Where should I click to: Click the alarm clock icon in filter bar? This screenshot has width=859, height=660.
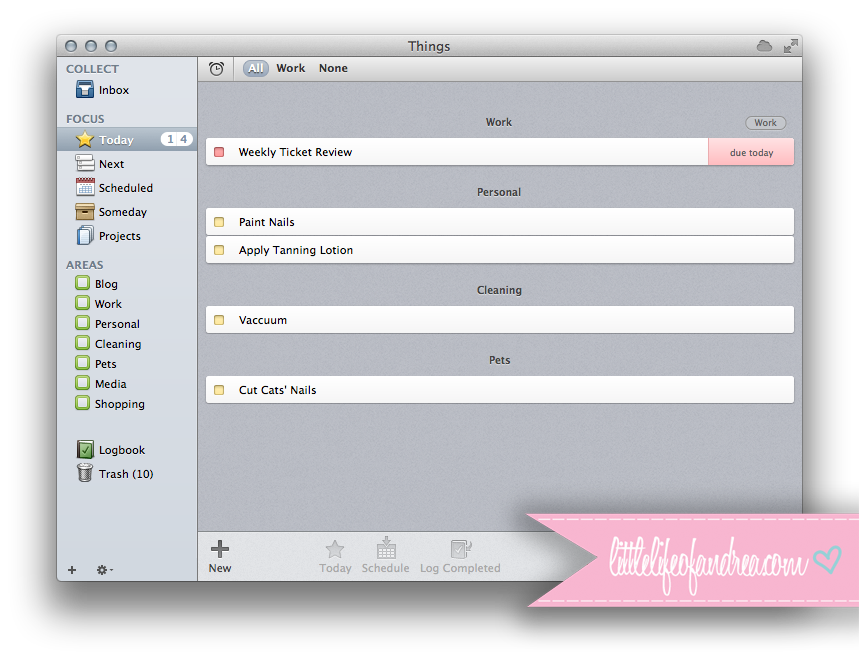tap(216, 68)
